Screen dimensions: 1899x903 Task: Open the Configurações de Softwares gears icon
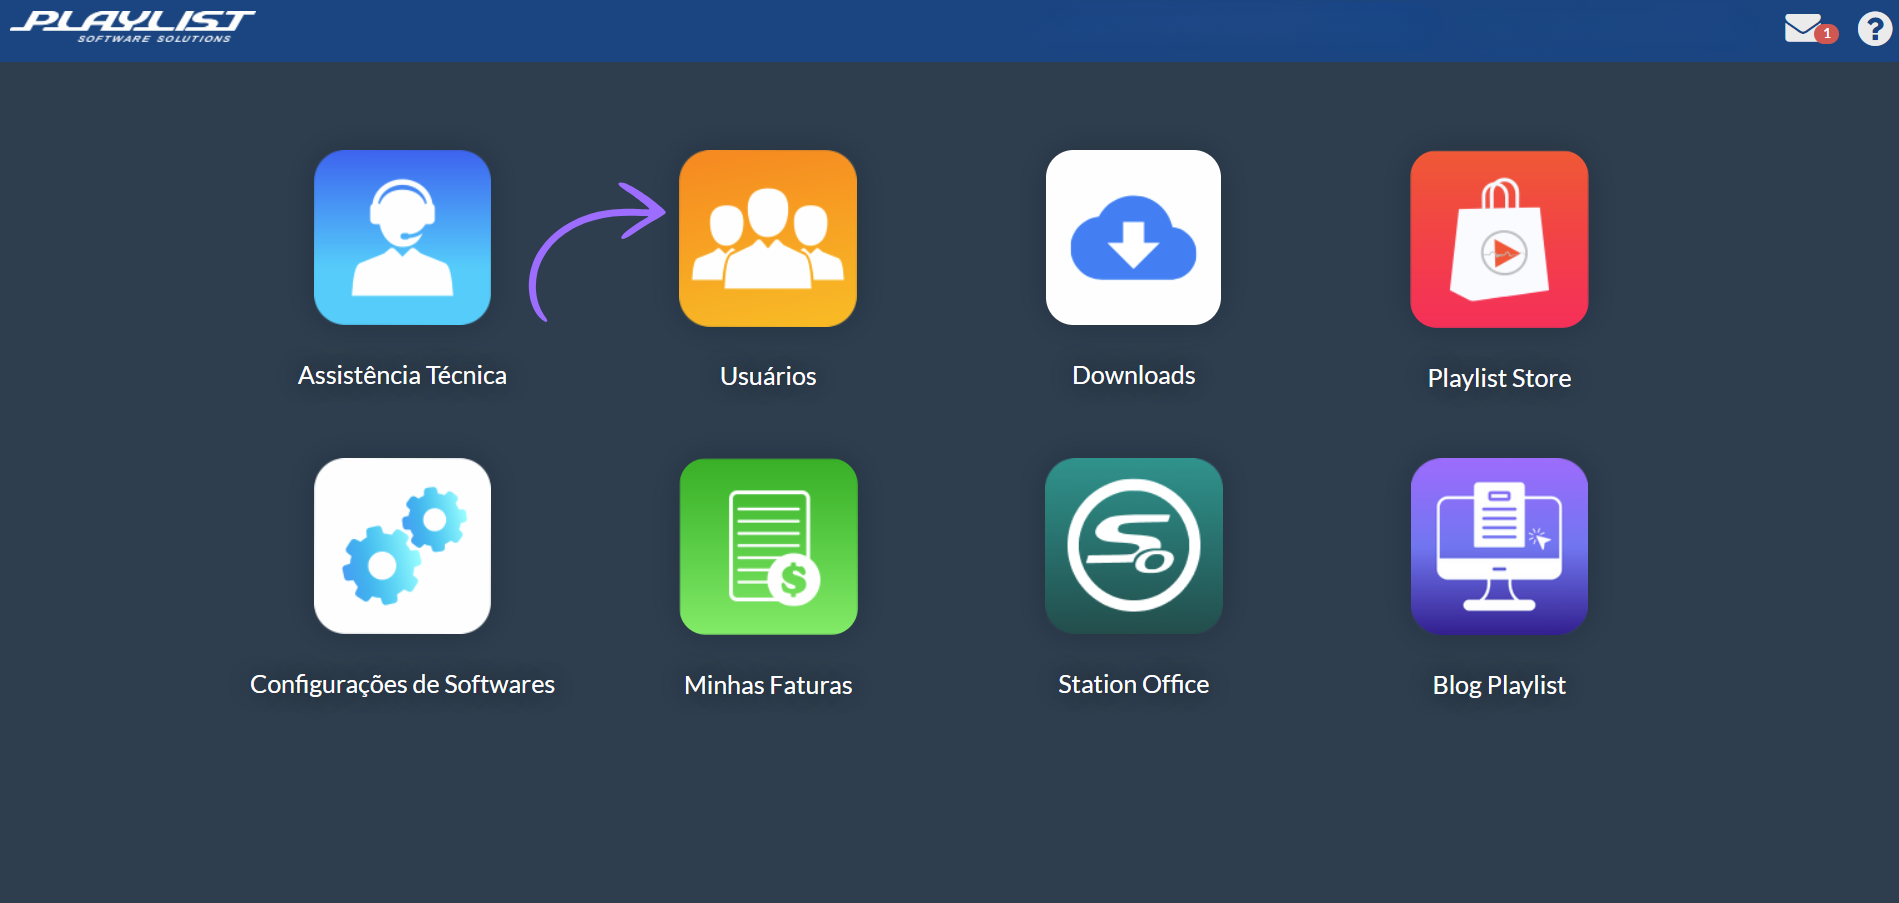(402, 546)
